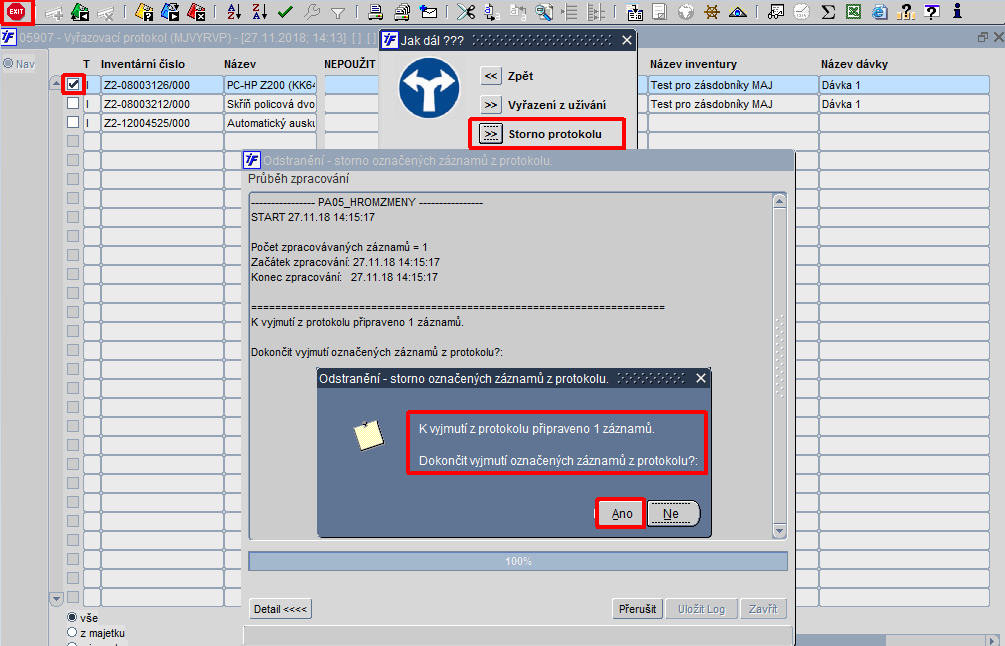
Task: Click the Zpět back button
Action: 491,76
